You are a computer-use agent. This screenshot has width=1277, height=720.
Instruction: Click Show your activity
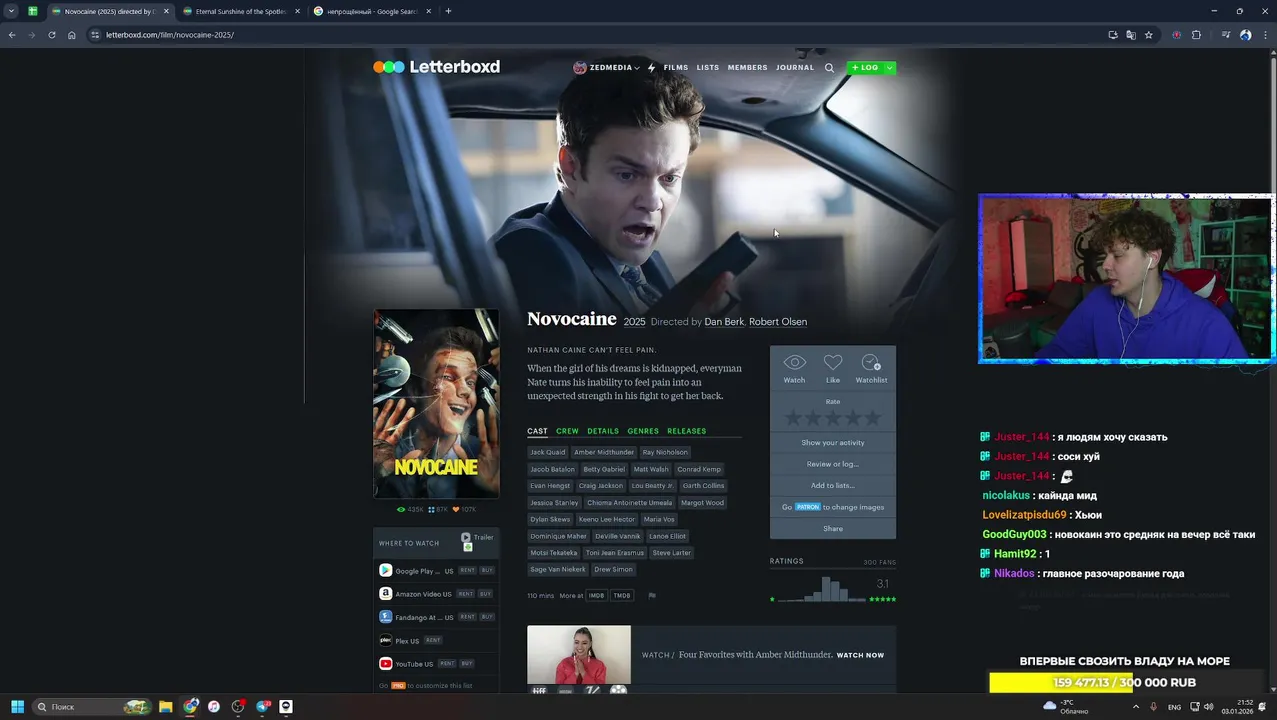(x=833, y=443)
